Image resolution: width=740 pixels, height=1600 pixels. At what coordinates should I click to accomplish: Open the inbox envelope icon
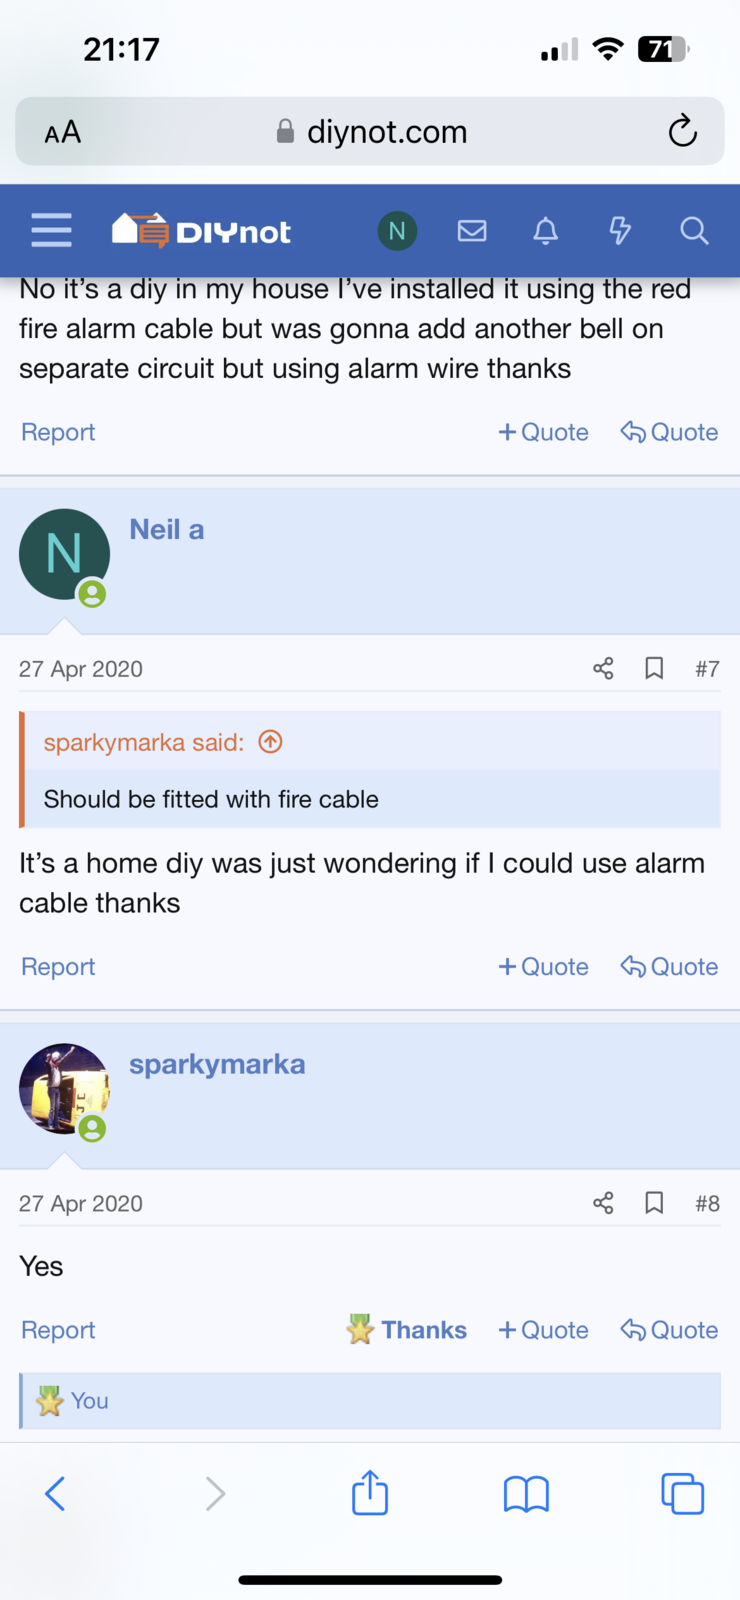click(472, 231)
